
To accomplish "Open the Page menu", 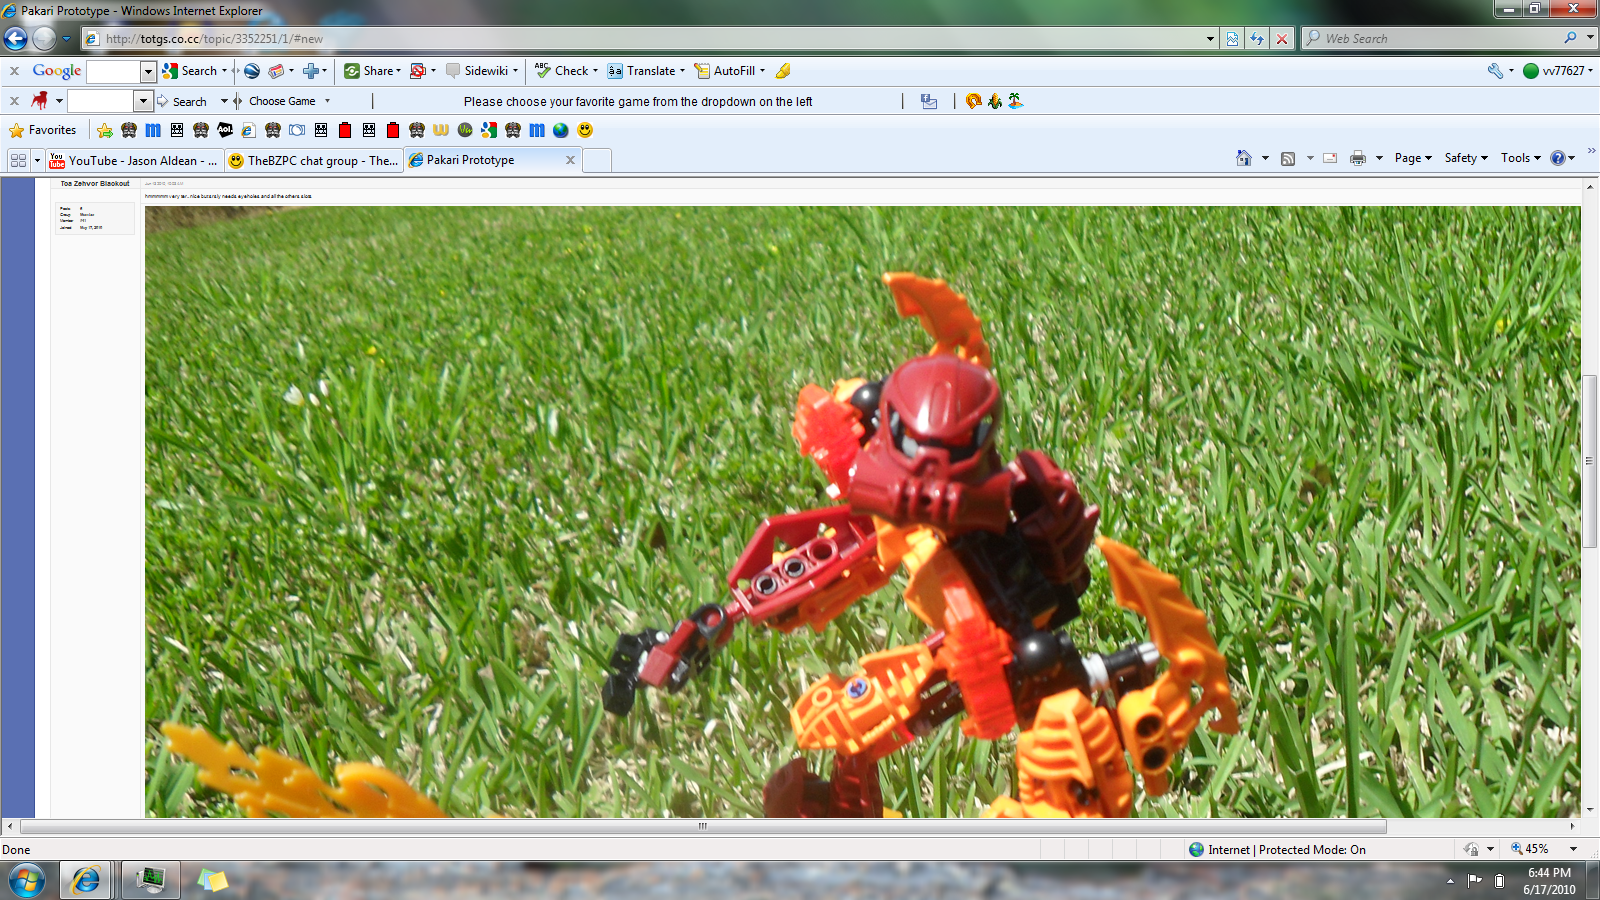I will tap(1413, 158).
